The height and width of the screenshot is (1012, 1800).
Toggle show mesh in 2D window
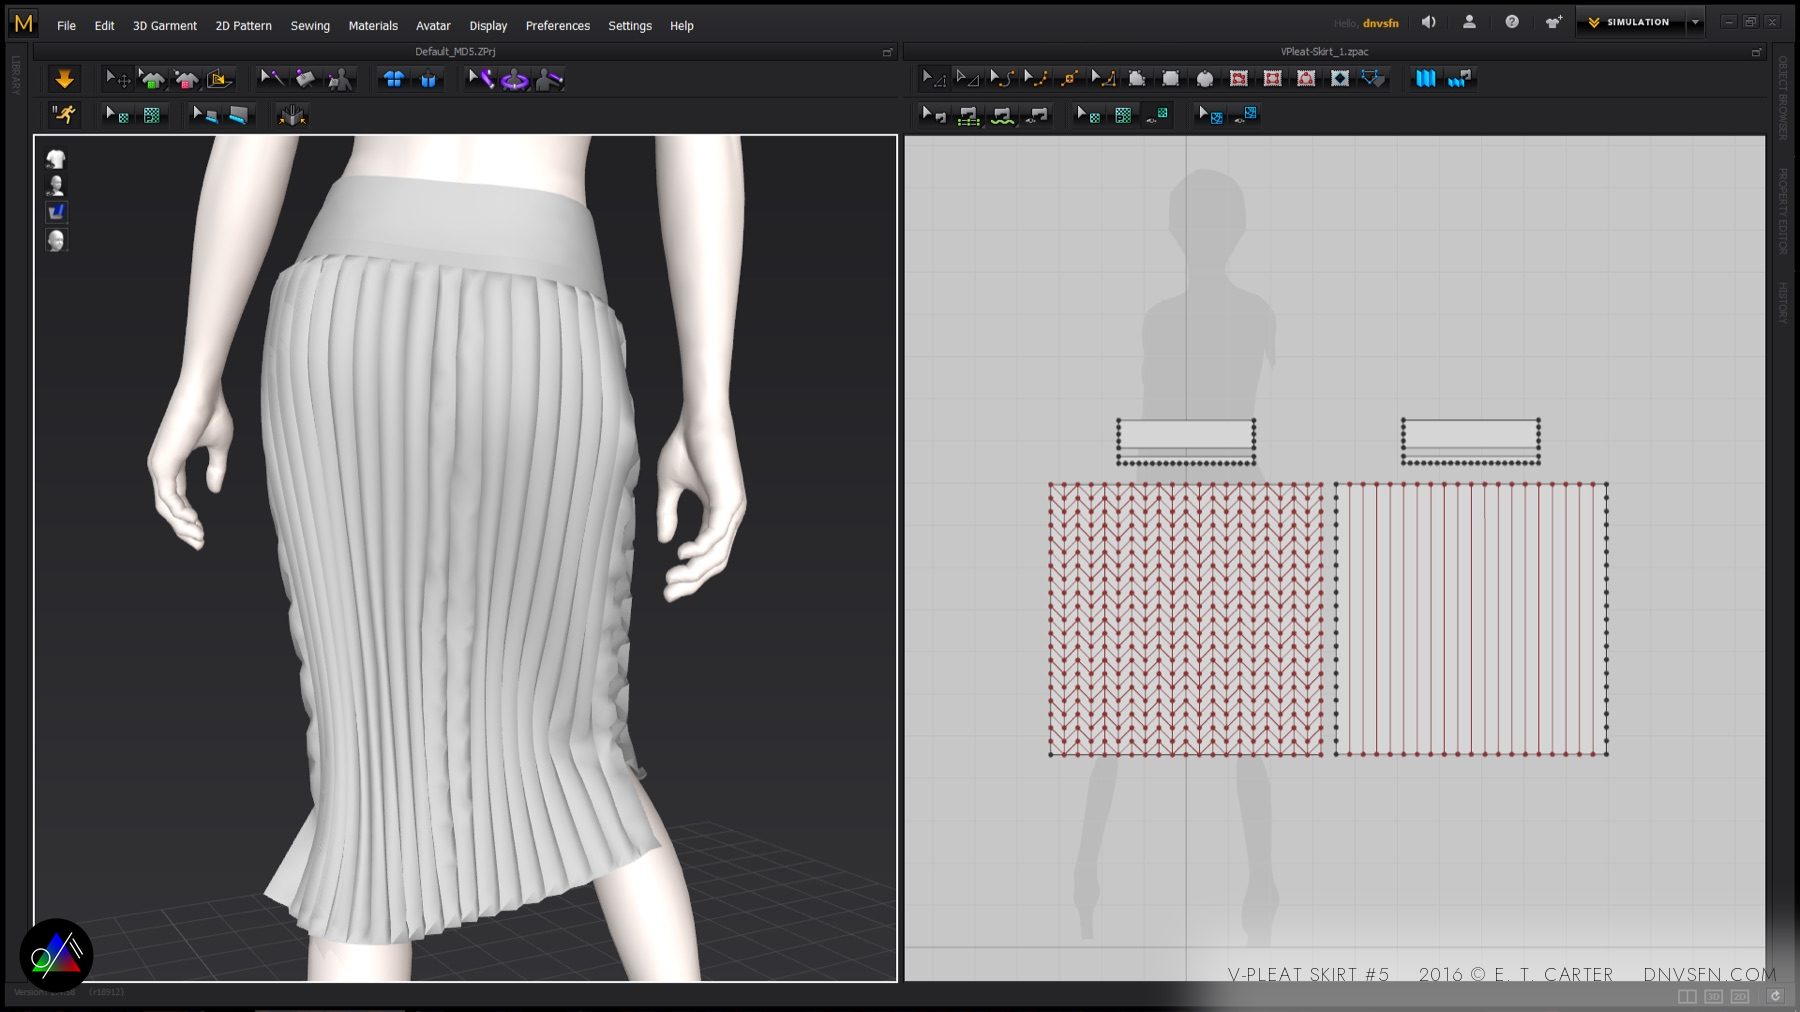coord(1246,115)
